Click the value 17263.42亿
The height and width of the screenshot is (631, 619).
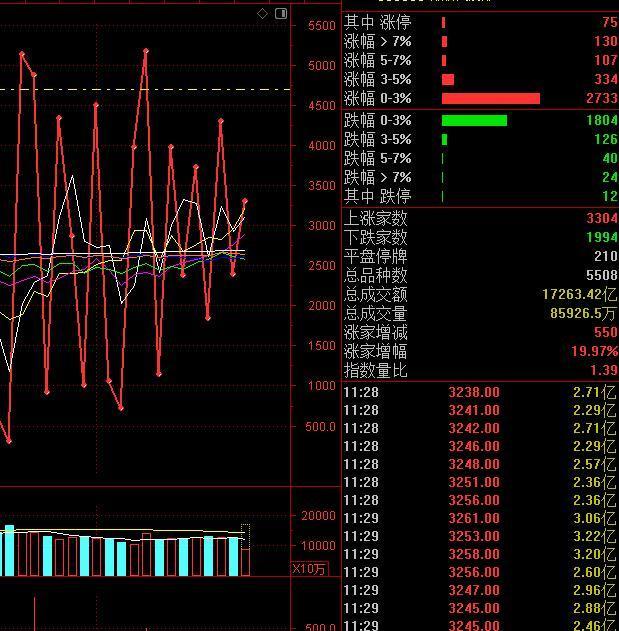coord(580,294)
